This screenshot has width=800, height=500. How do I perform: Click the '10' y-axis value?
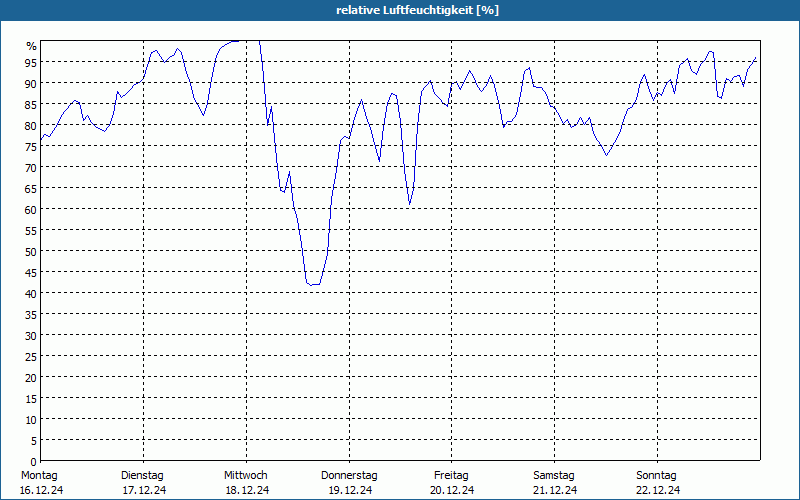click(x=31, y=419)
